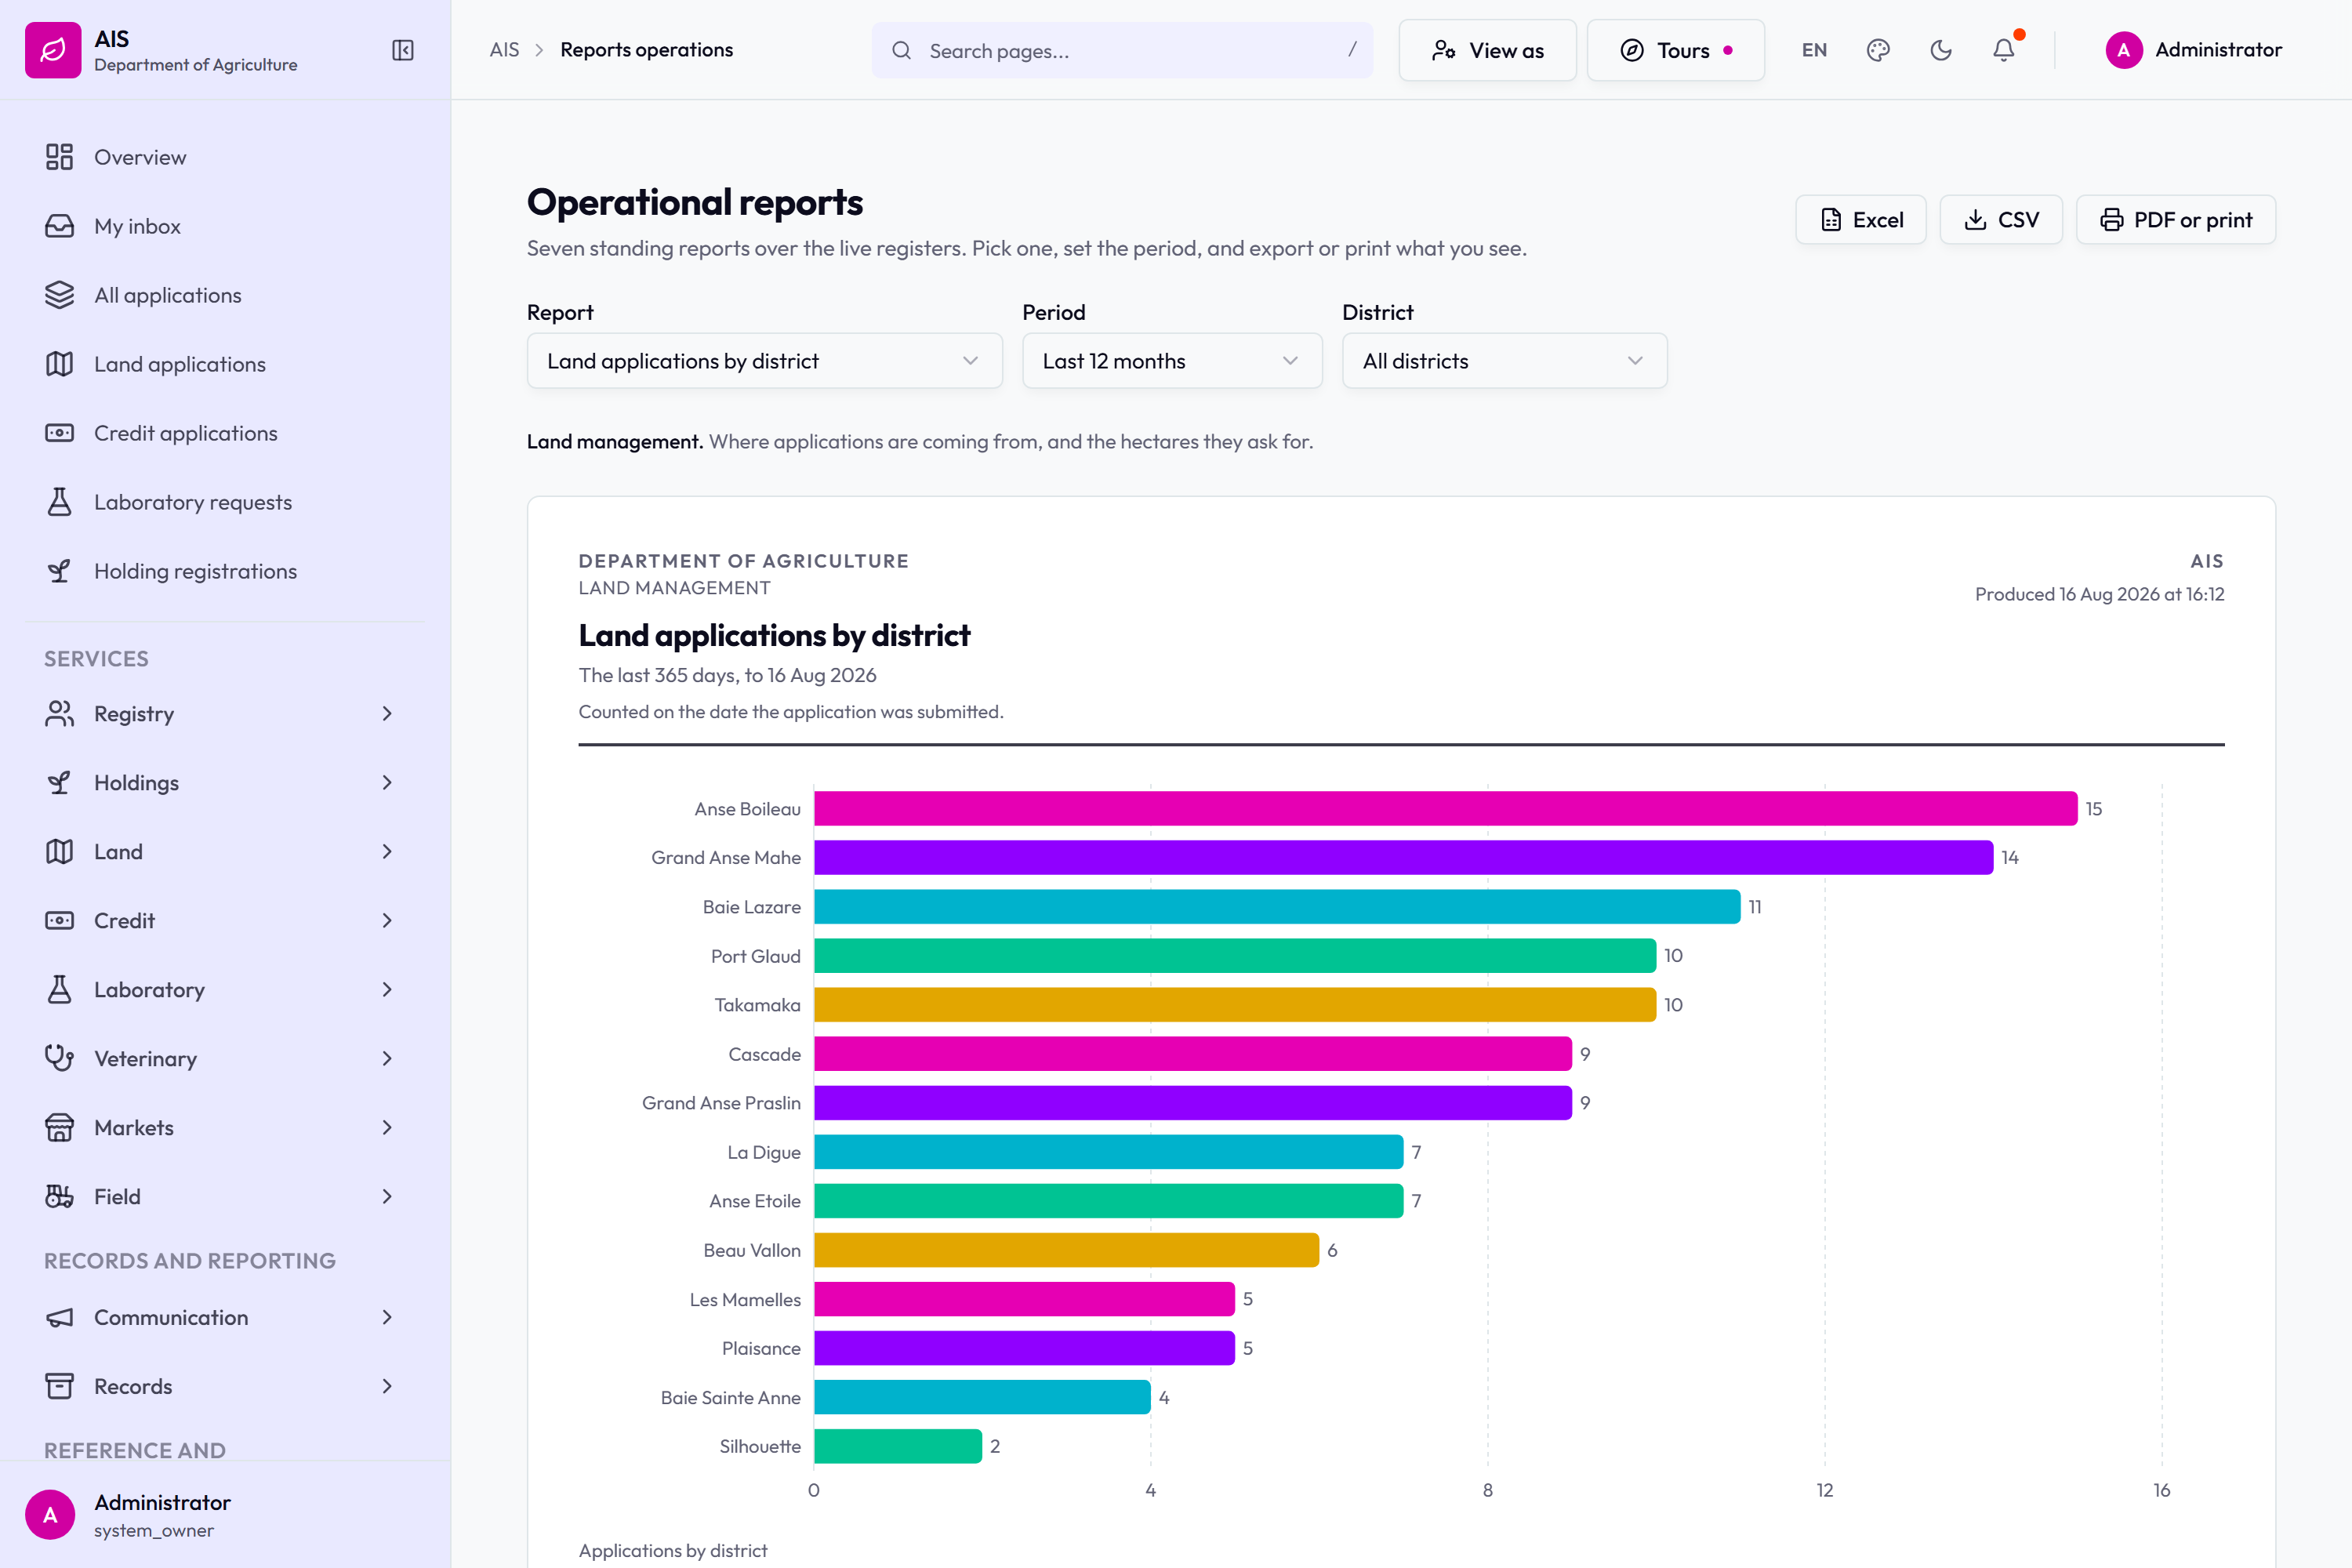This screenshot has height=1568, width=2352.
Task: Collapse the sidebar panel icon
Action: [x=403, y=50]
